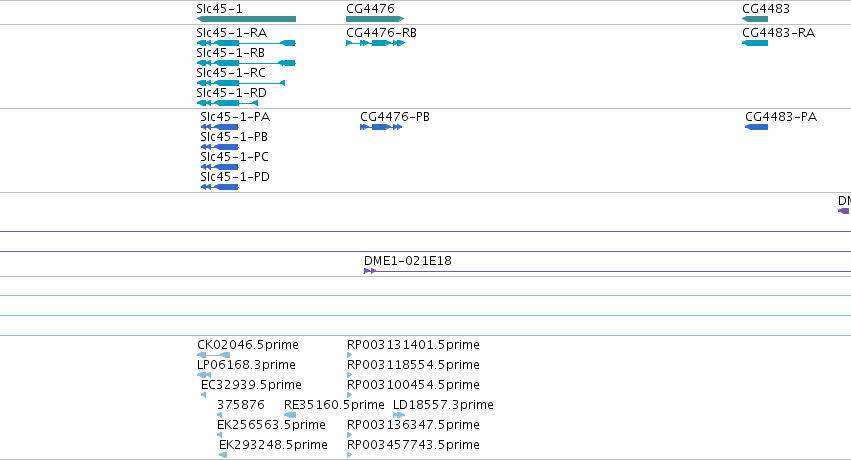
Task: Select transcript Slc45-1-RB
Action: click(x=246, y=63)
